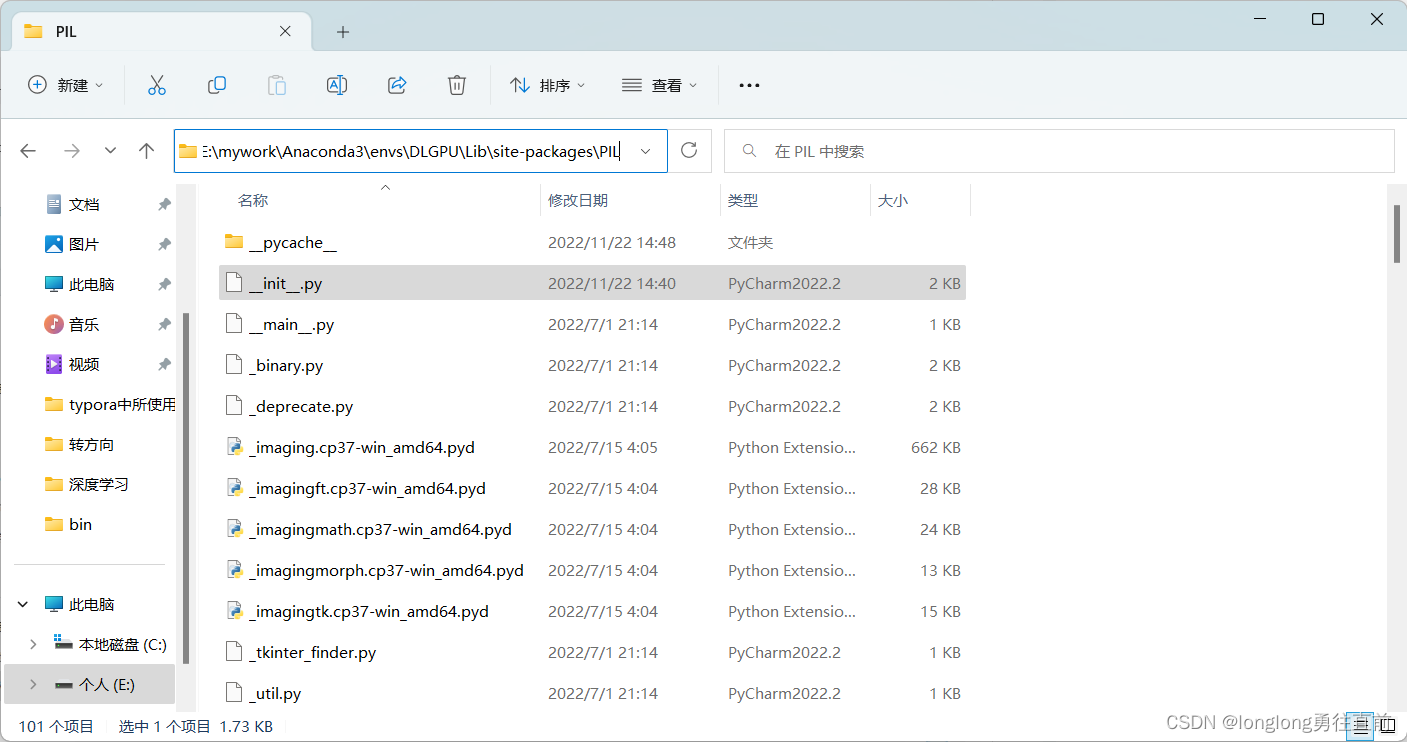
Task: Click the Share icon in toolbar
Action: [x=397, y=85]
